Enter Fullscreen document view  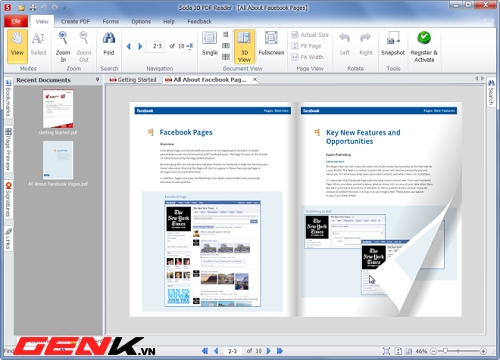[271, 44]
